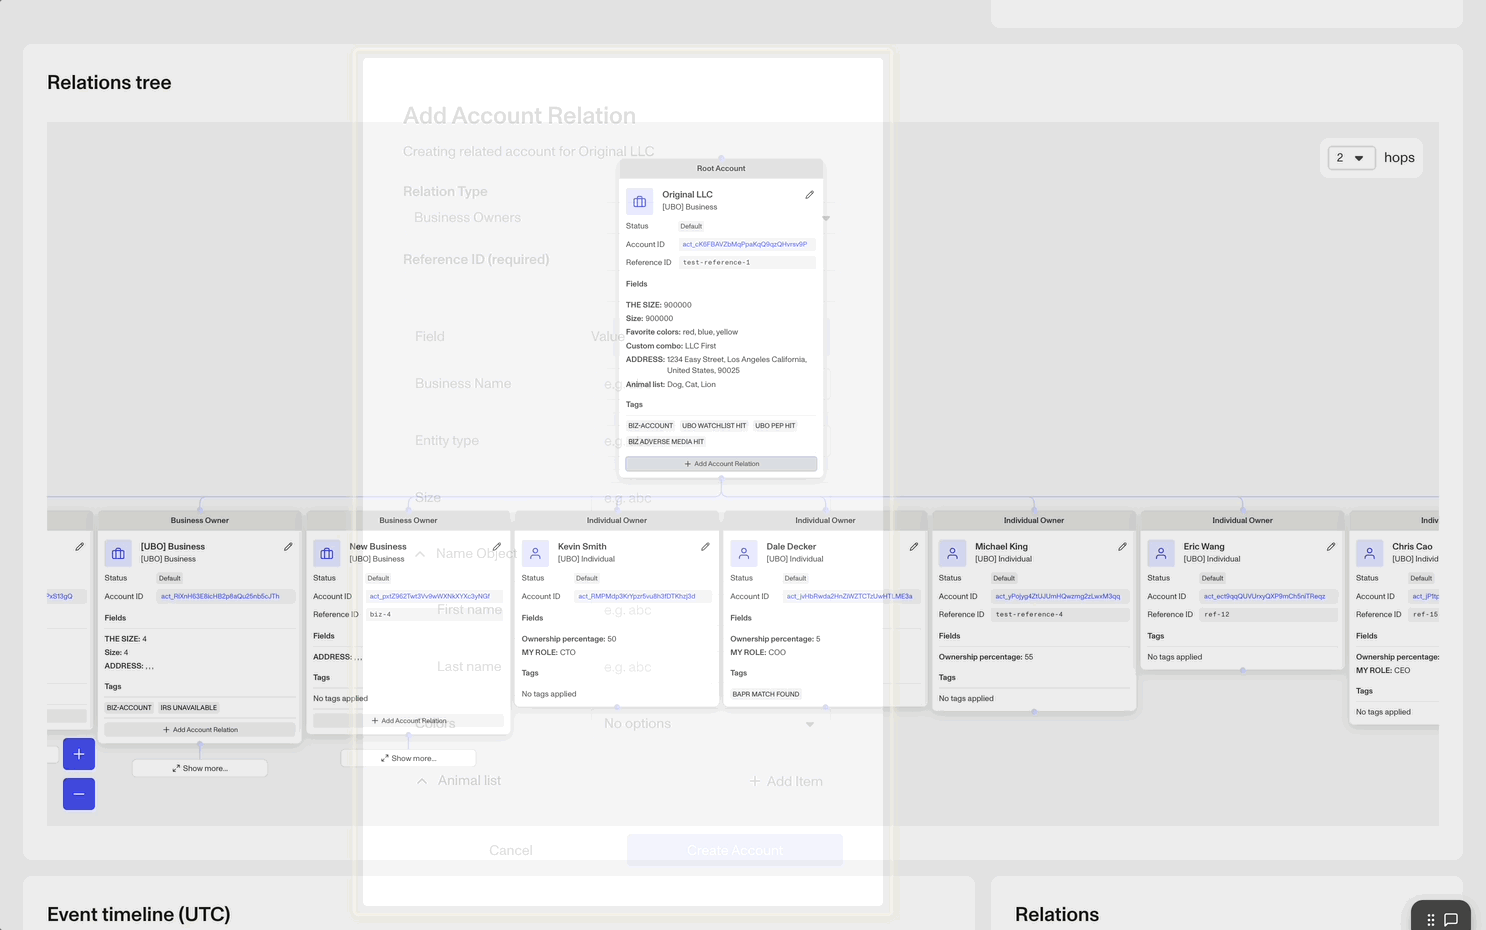Image resolution: width=1486 pixels, height=930 pixels.
Task: Click the Michael King name
Action: pyautogui.click(x=1001, y=547)
